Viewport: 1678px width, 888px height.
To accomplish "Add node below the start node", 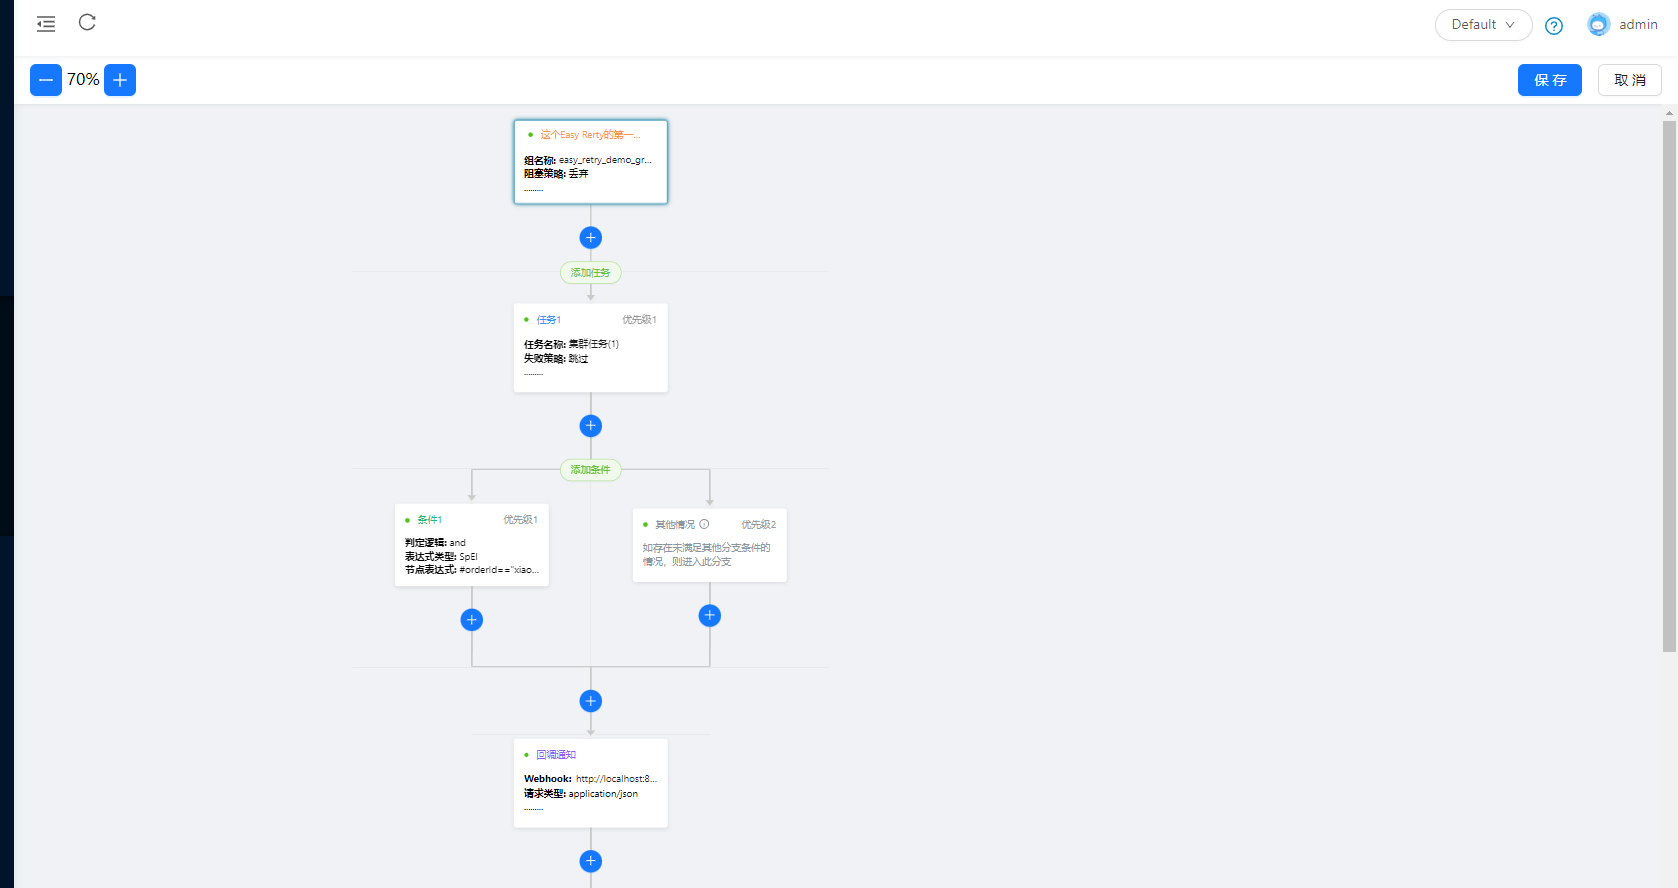I will pyautogui.click(x=591, y=237).
